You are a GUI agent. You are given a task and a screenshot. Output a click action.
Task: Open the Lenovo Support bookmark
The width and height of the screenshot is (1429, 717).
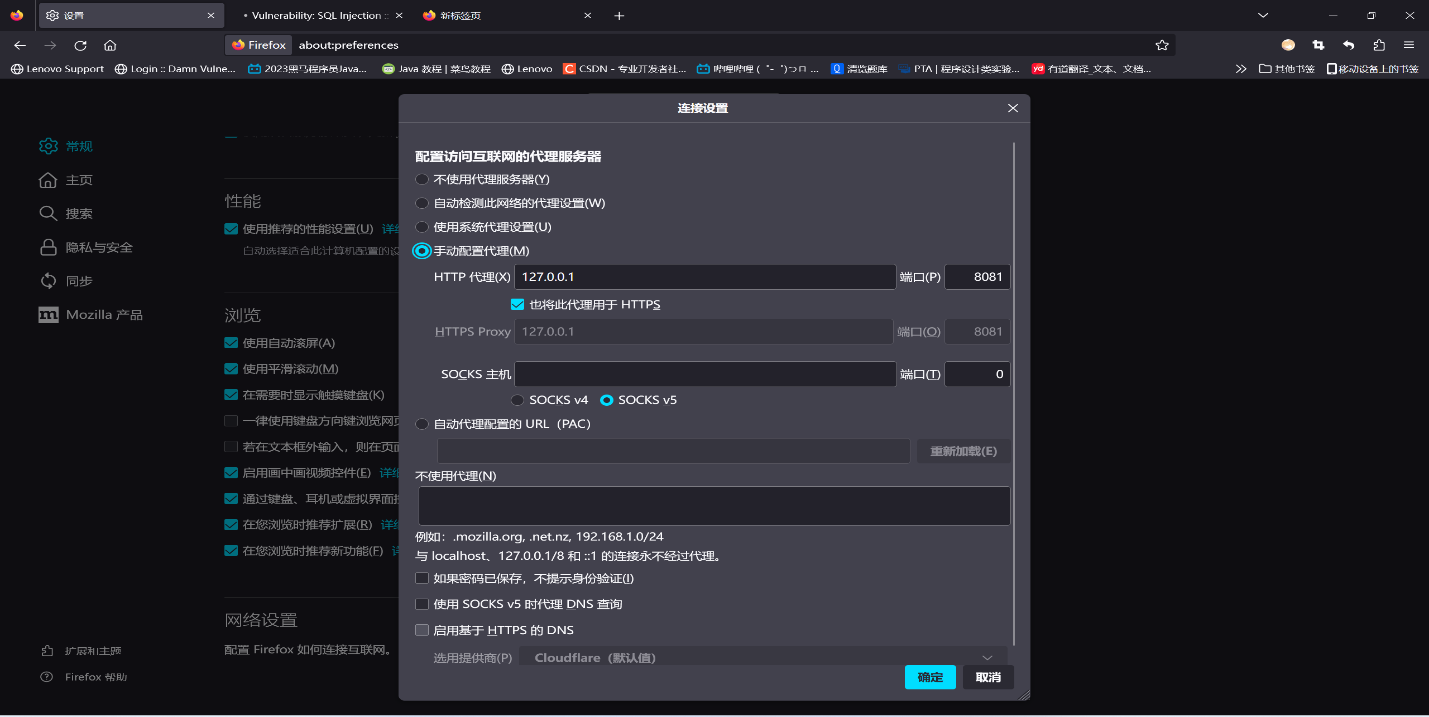57,69
